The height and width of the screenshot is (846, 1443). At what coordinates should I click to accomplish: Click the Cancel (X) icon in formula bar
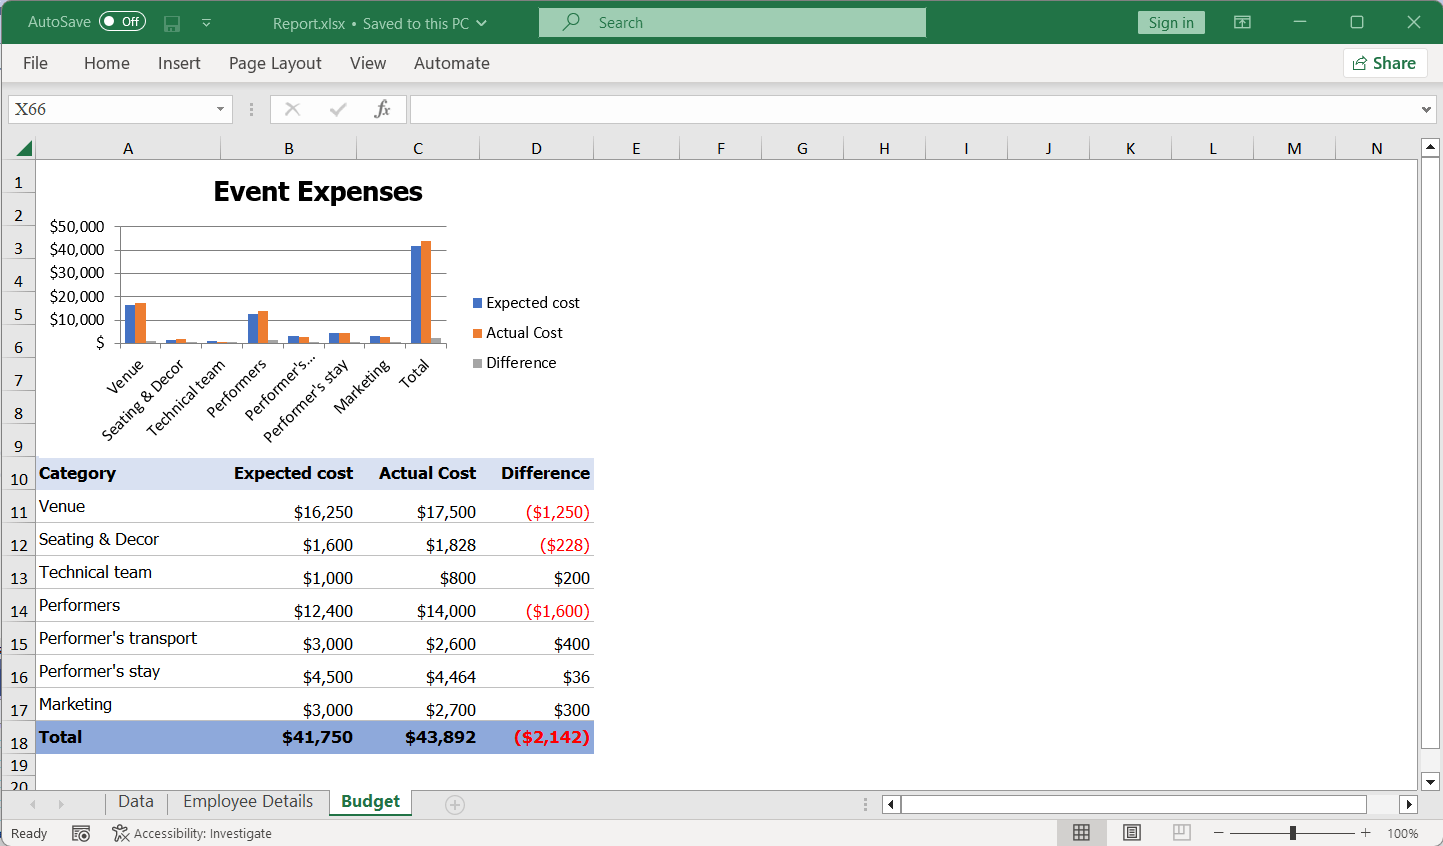[292, 109]
